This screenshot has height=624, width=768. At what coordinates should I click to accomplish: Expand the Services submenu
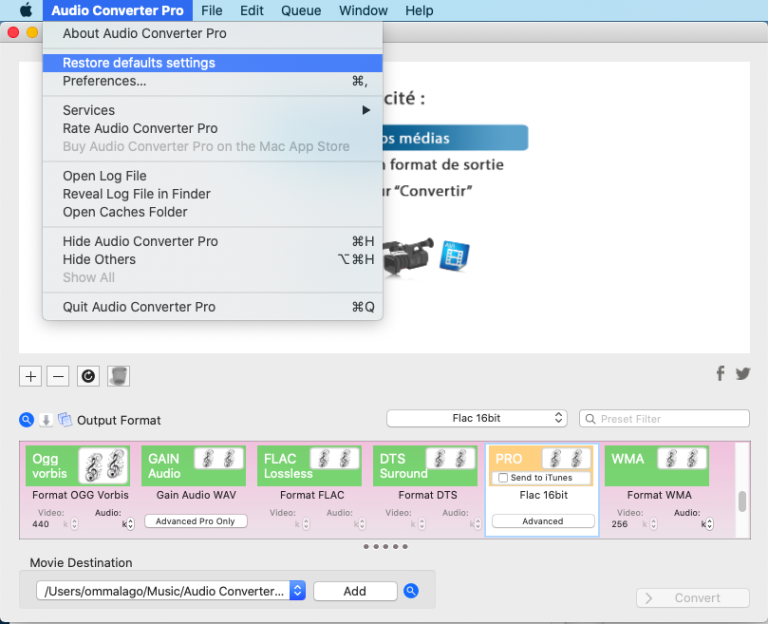(x=213, y=110)
